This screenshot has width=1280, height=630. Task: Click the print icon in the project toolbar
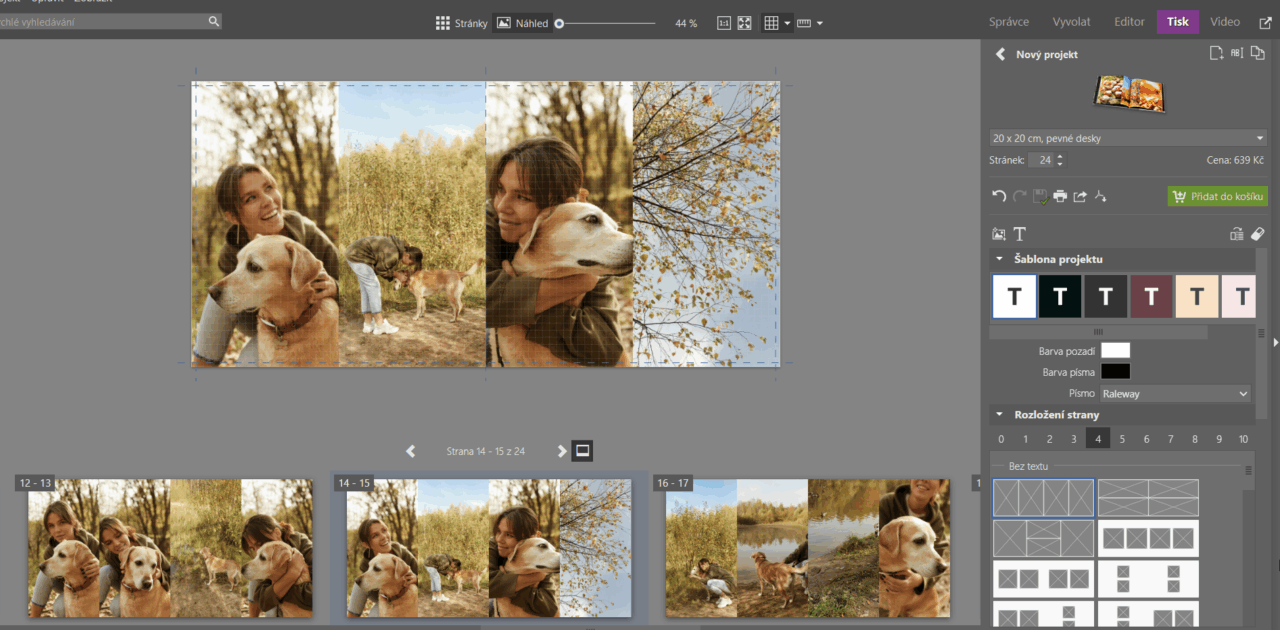pos(1060,196)
